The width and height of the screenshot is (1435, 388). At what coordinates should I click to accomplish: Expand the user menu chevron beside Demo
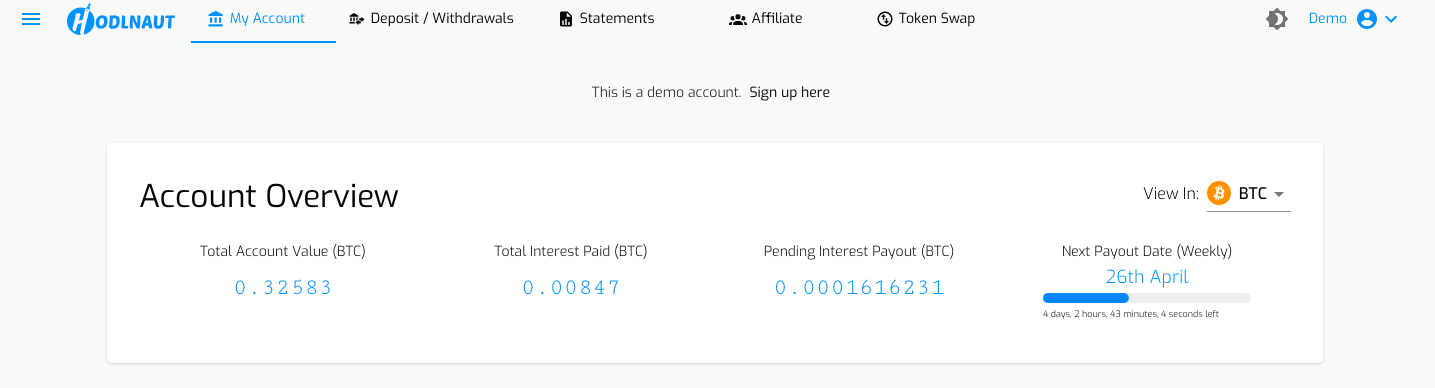point(1390,19)
